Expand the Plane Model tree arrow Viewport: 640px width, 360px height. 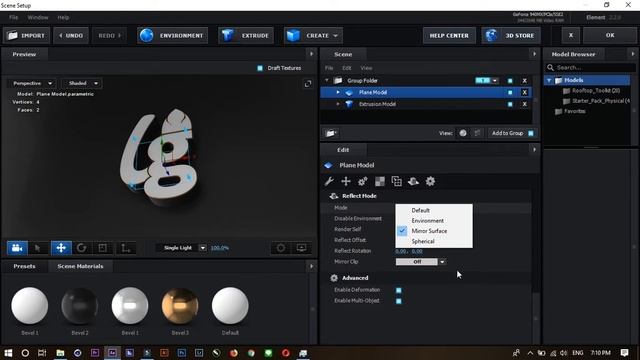coord(338,92)
